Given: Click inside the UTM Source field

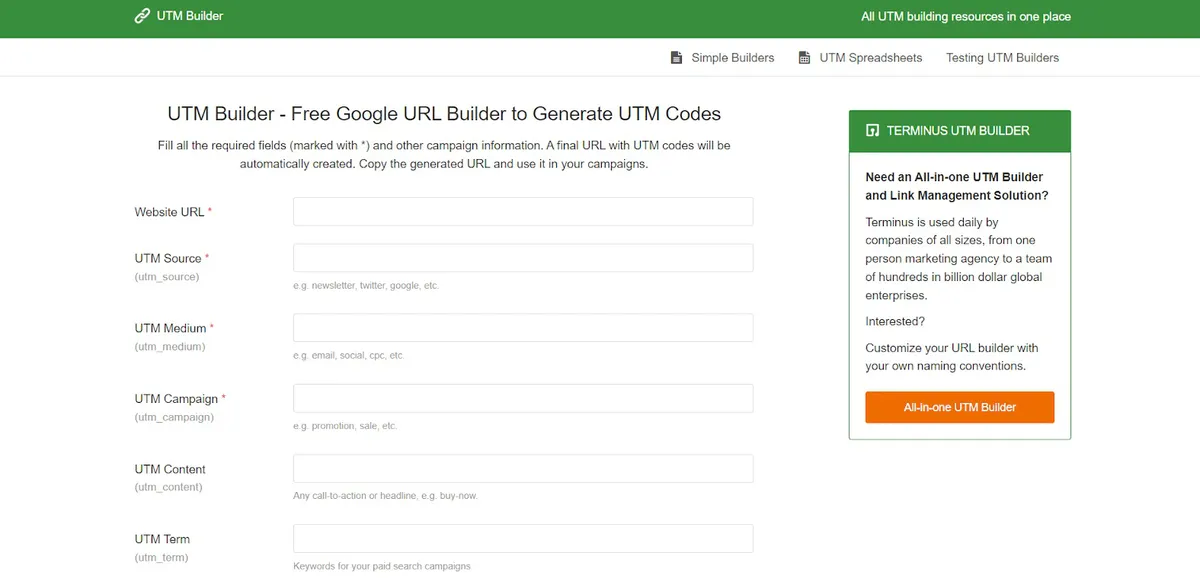Looking at the screenshot, I should click(522, 257).
